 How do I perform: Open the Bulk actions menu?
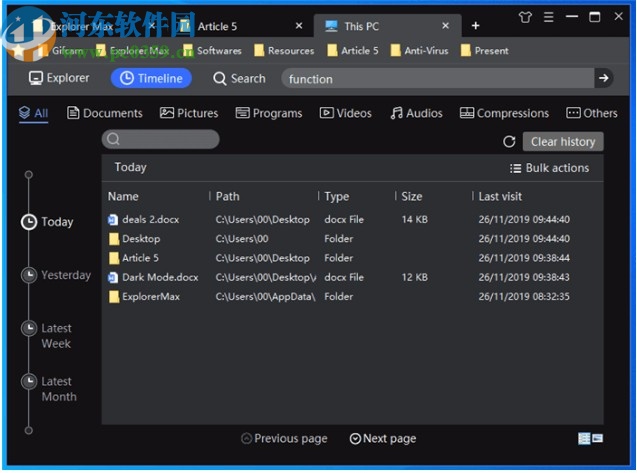click(x=549, y=168)
